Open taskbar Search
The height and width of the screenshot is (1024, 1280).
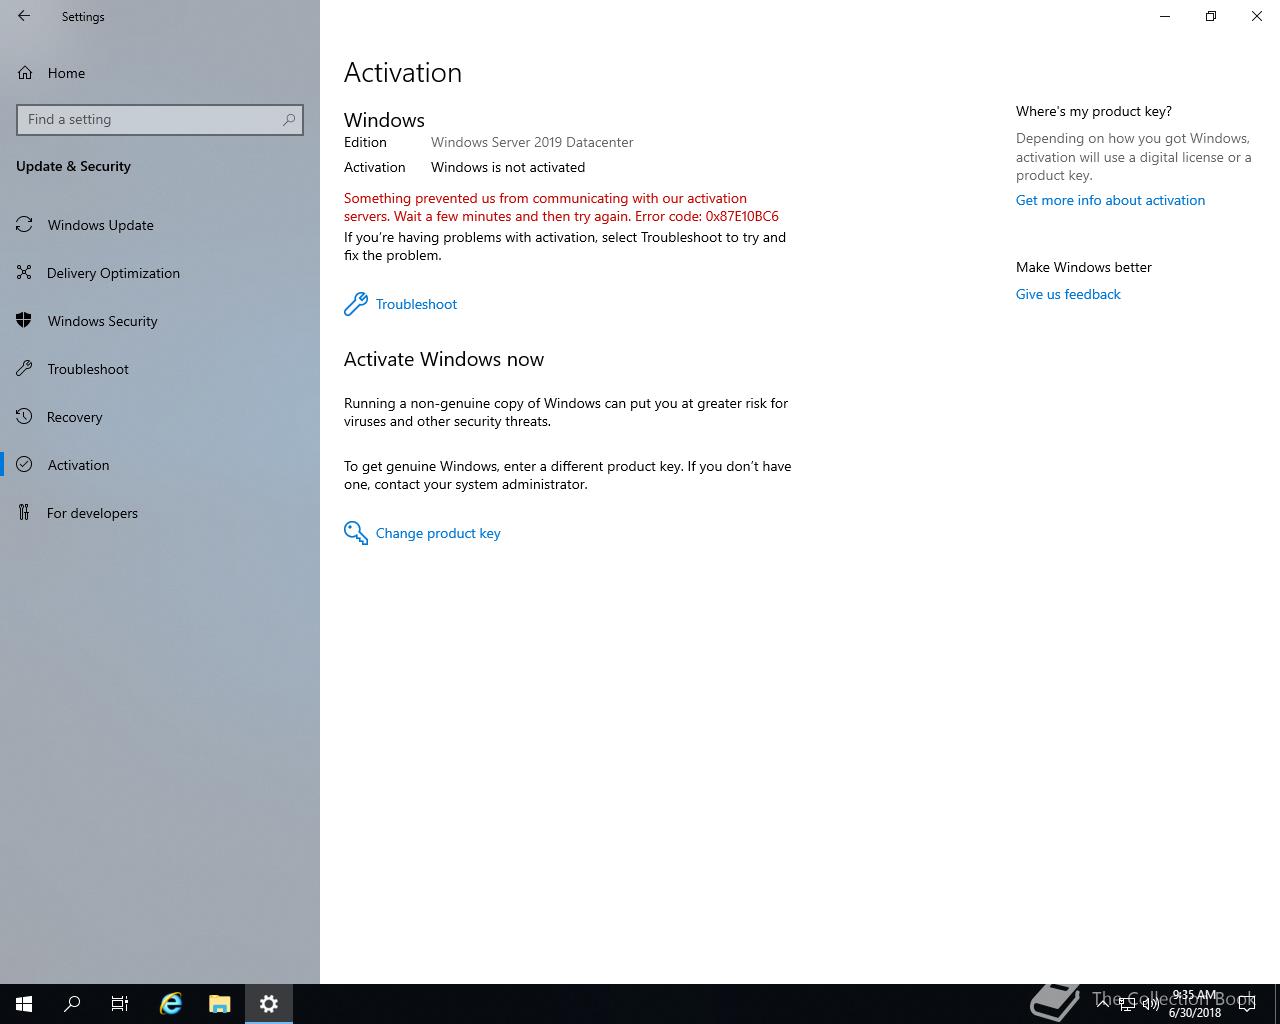tap(72, 1004)
